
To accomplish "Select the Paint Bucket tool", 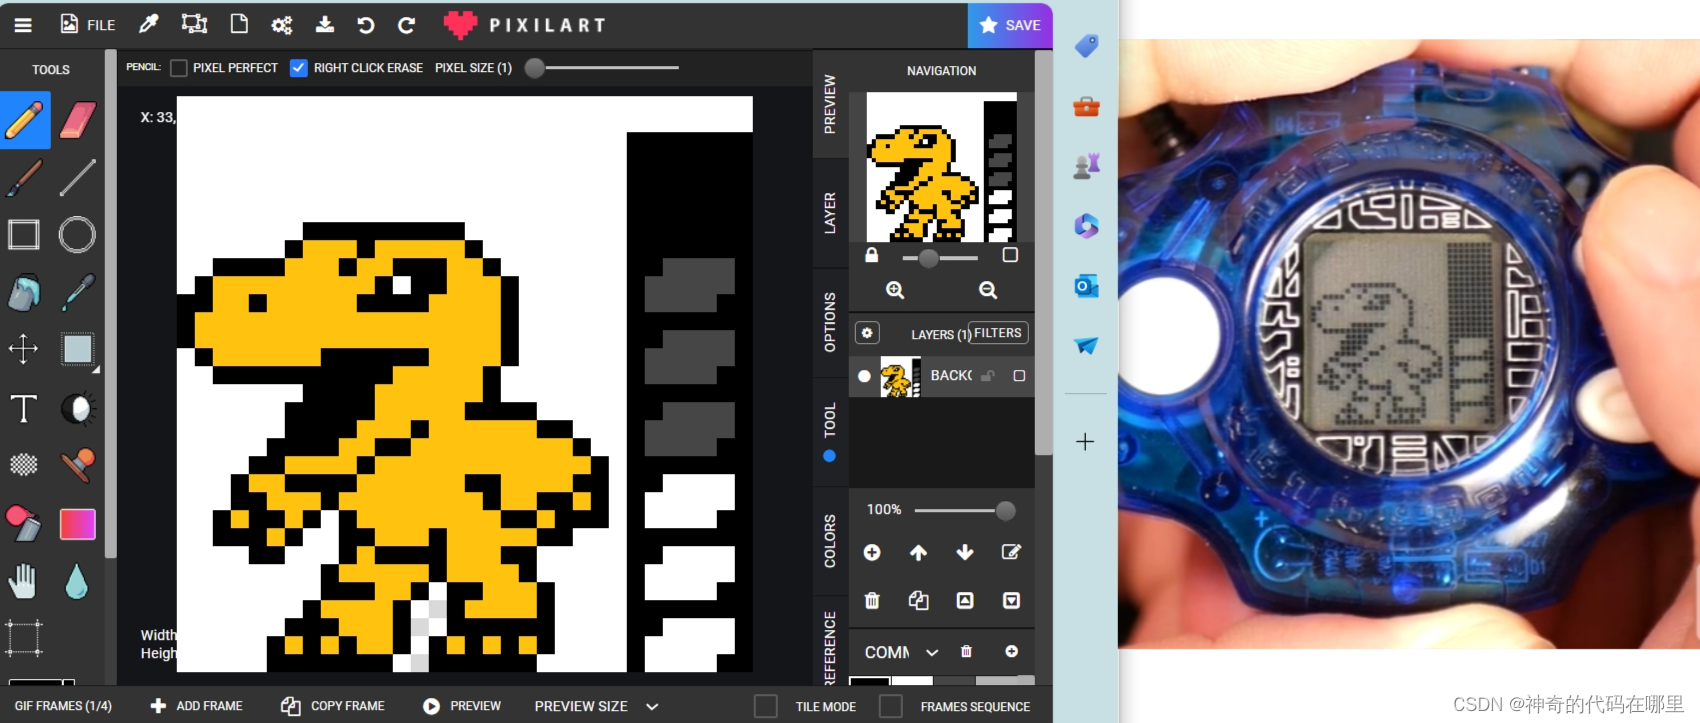I will [24, 292].
